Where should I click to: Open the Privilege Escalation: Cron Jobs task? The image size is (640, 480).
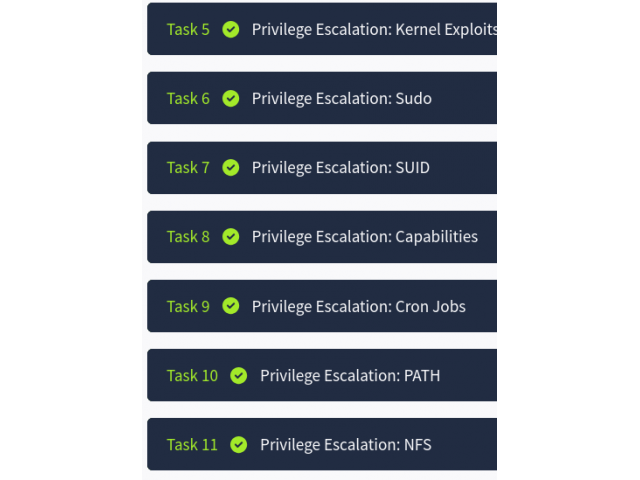(322, 306)
